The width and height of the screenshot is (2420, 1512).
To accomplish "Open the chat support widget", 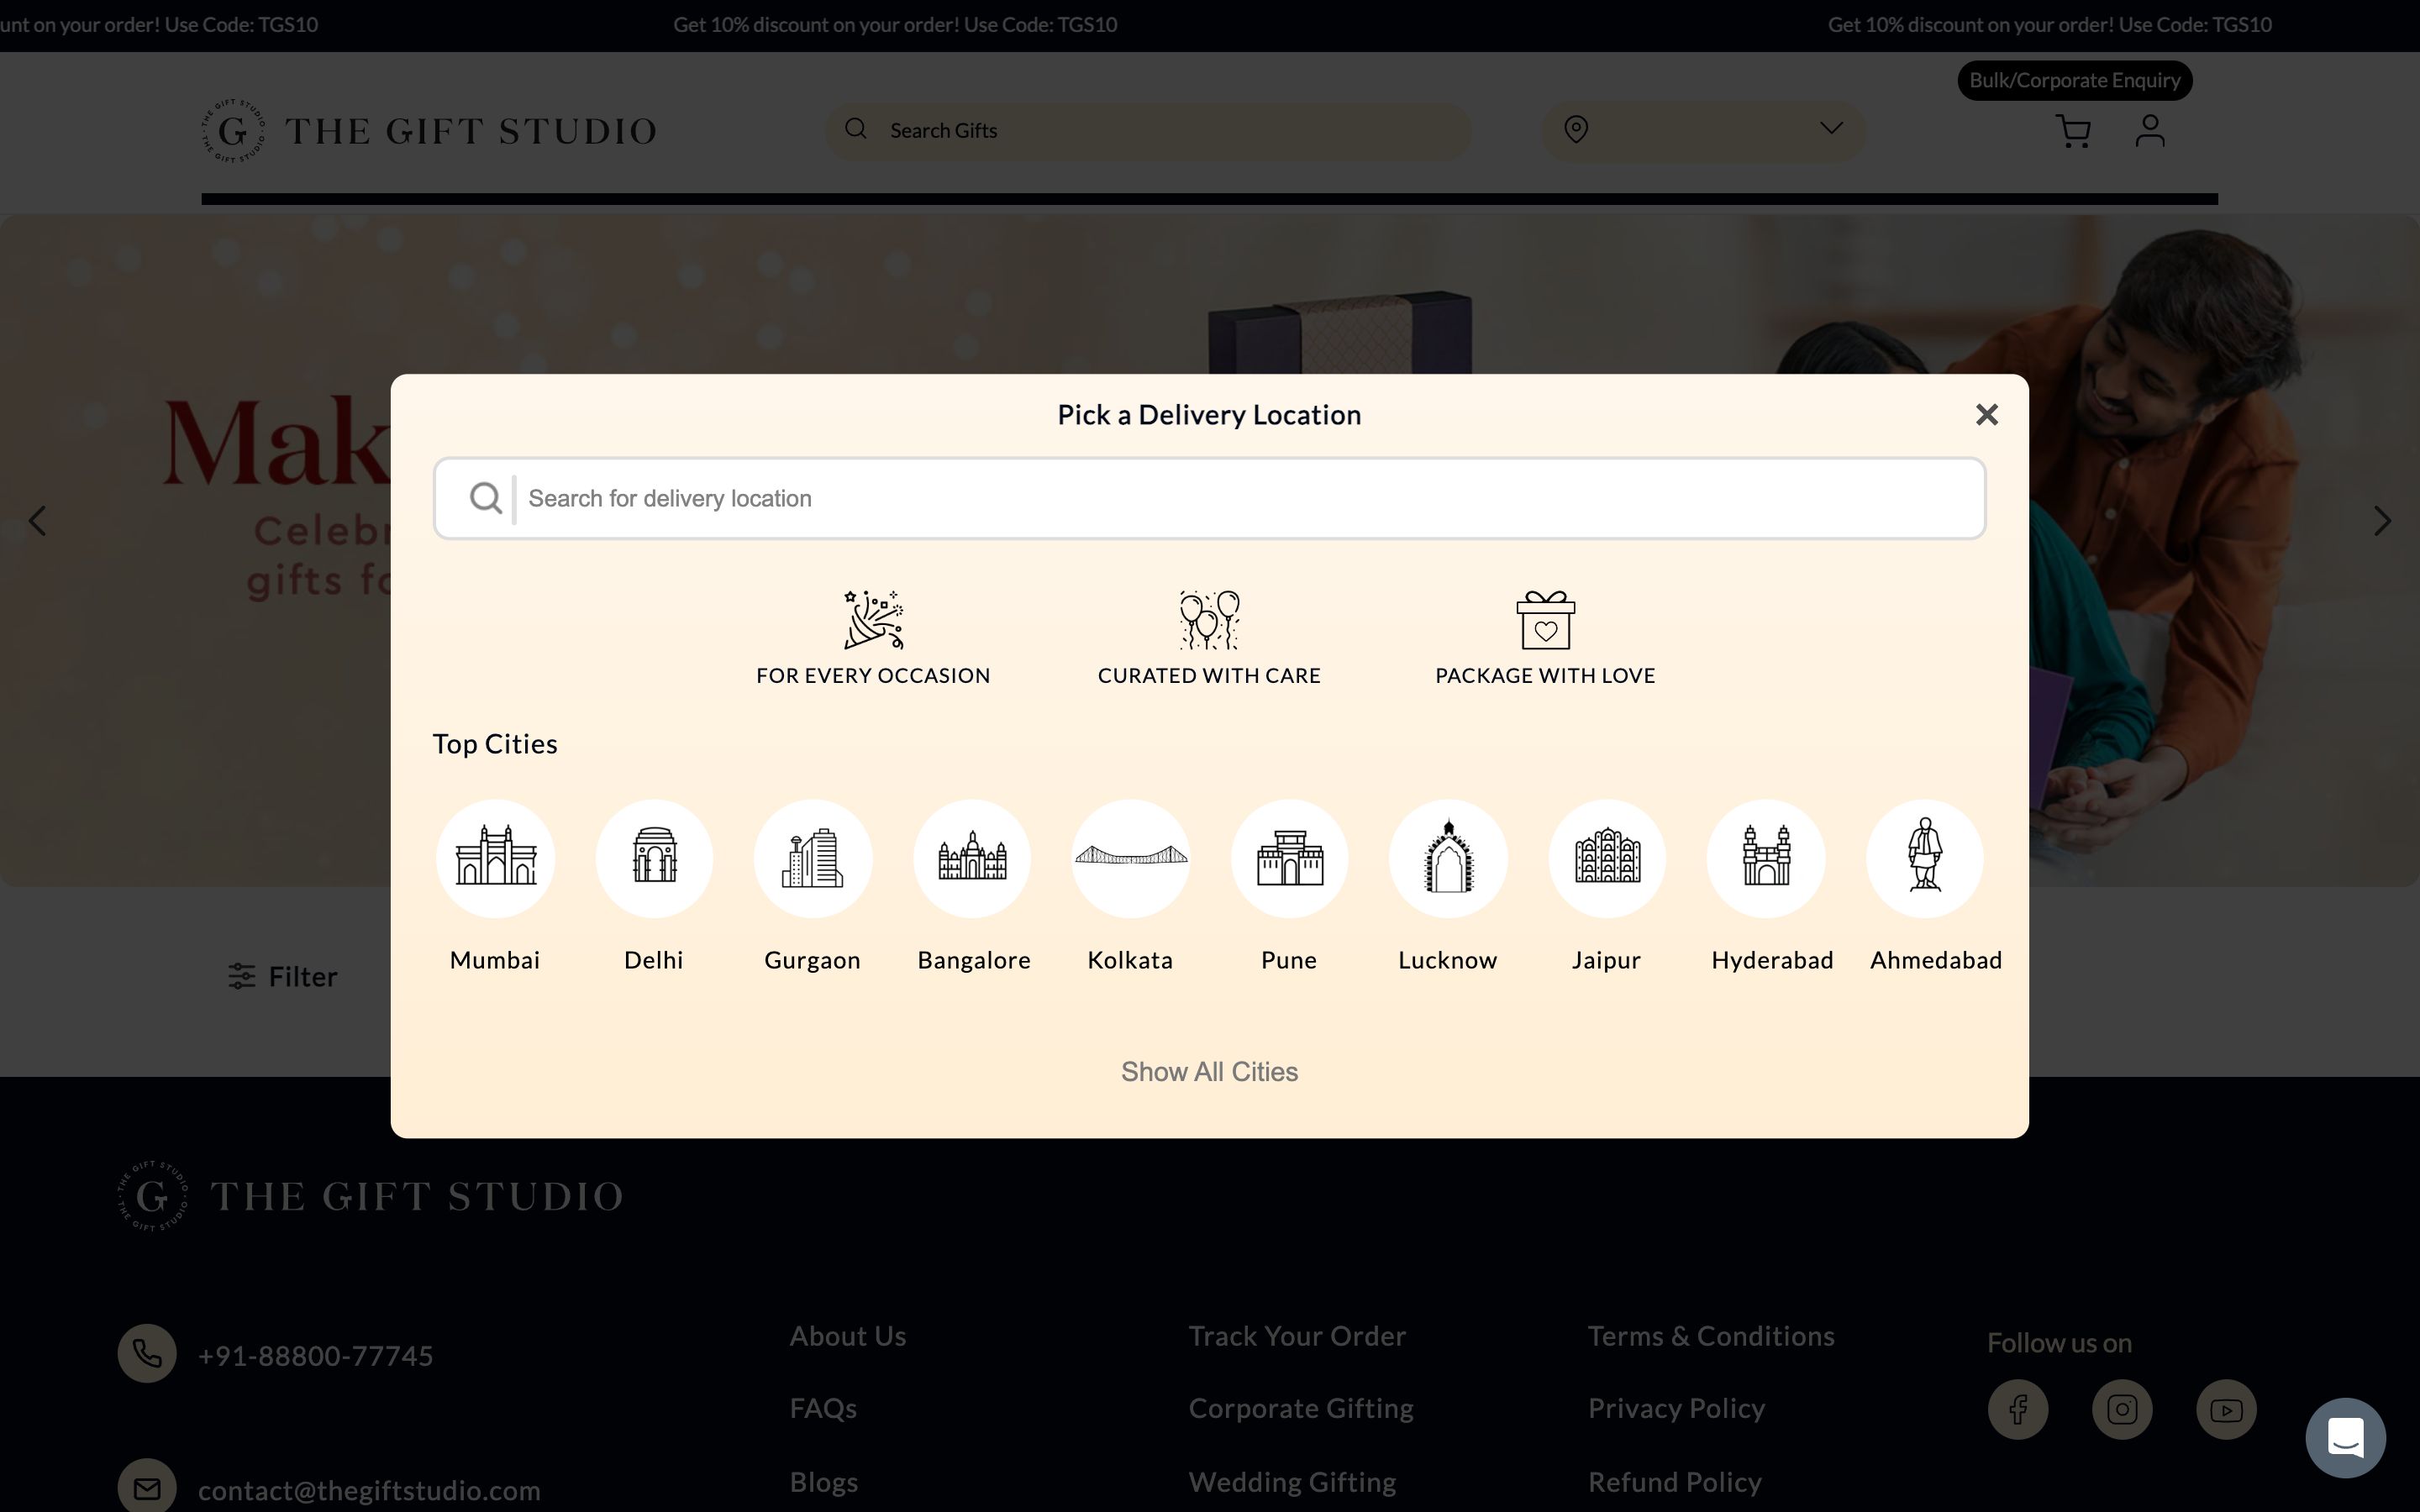I will (x=2345, y=1437).
